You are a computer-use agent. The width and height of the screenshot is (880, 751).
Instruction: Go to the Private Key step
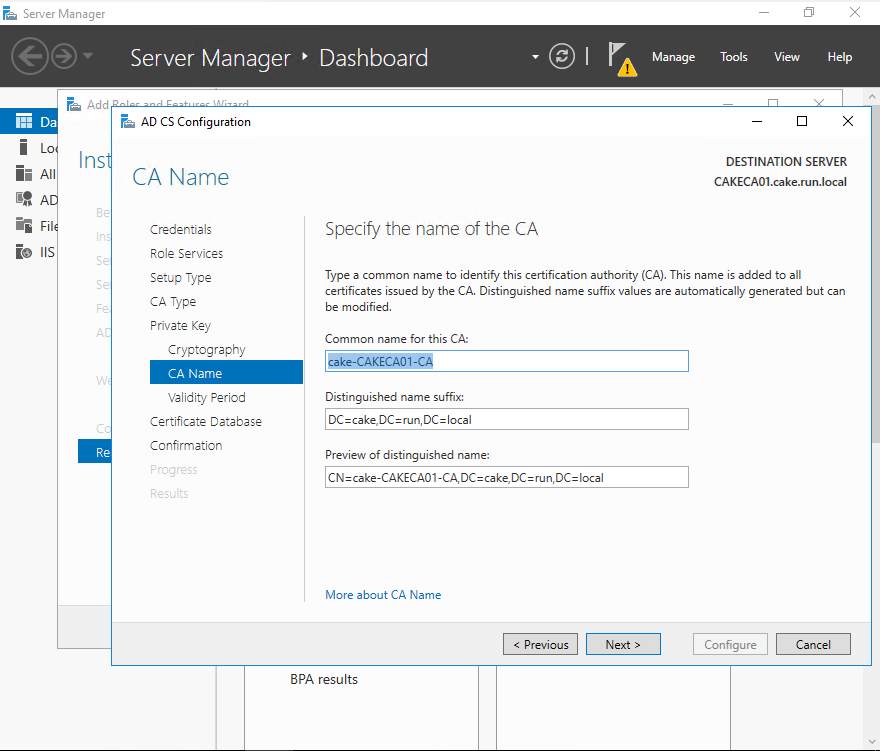click(180, 326)
